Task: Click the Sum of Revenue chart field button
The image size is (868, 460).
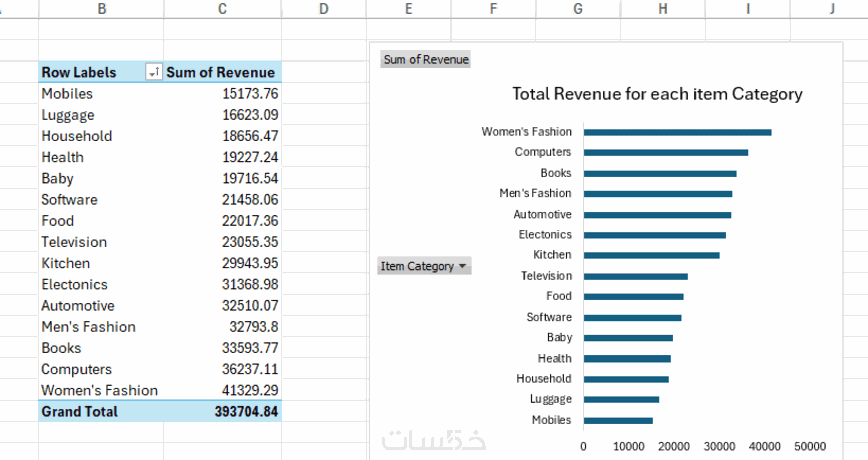Action: tap(426, 59)
